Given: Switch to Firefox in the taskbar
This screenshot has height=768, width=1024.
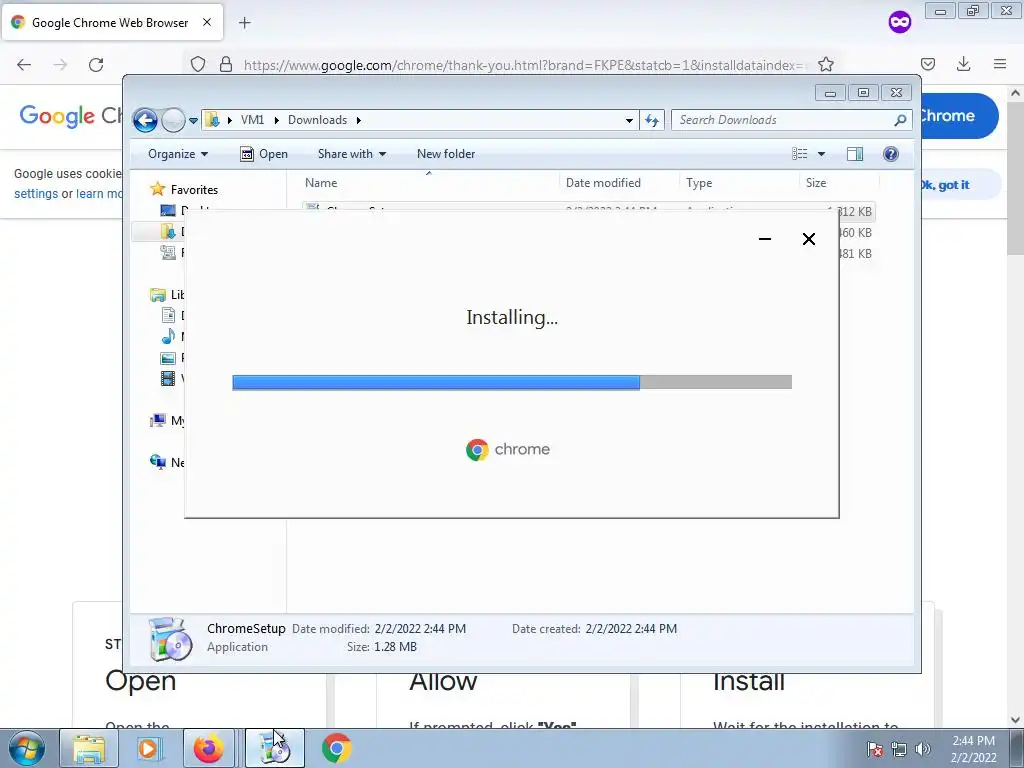Looking at the screenshot, I should [208, 748].
